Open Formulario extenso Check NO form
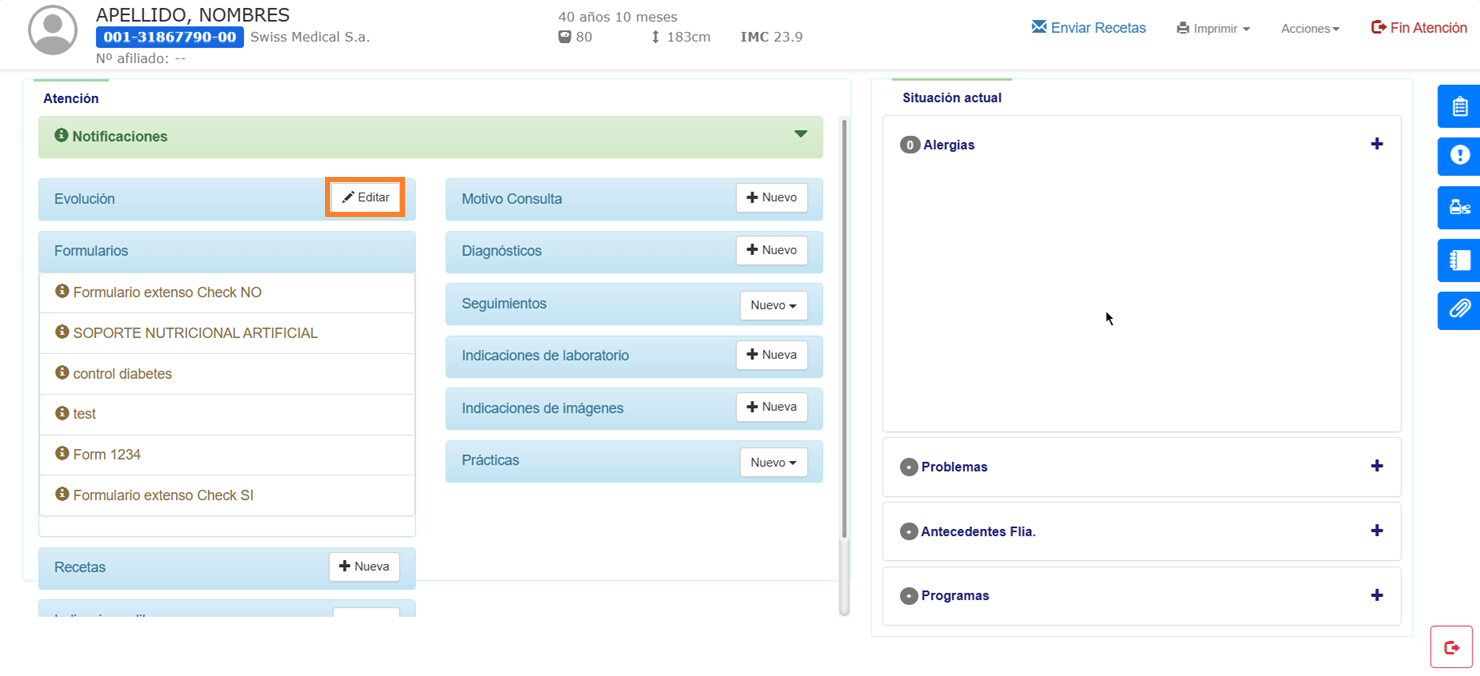The width and height of the screenshot is (1480, 676). (x=227, y=292)
